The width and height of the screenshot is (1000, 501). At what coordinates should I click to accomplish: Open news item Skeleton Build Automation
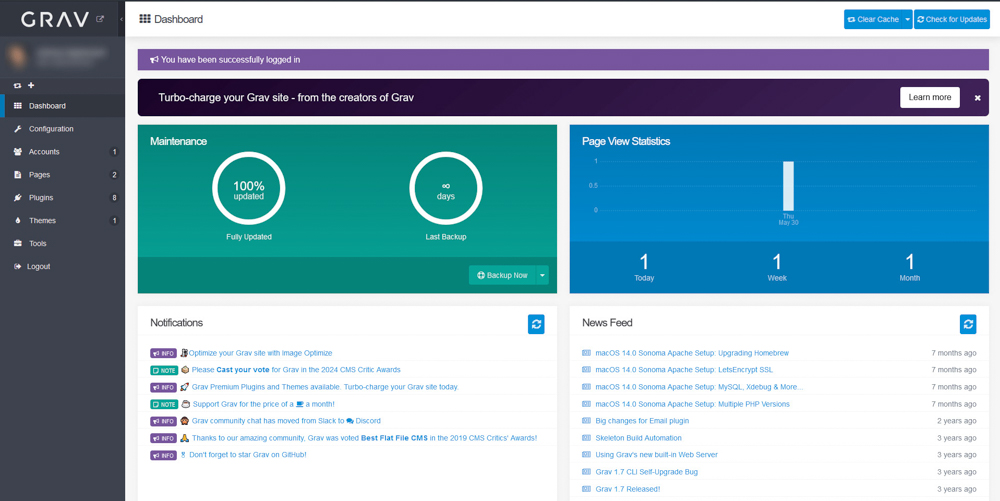[x=638, y=438]
